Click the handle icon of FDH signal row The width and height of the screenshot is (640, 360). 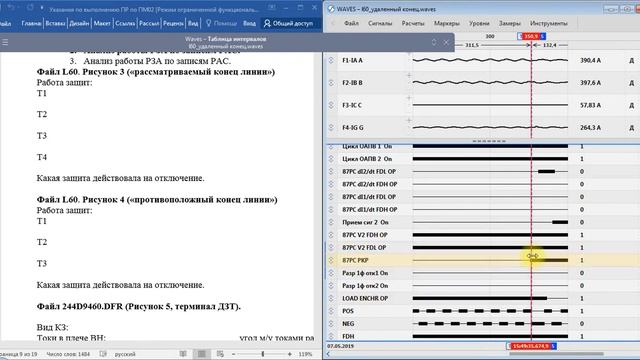click(331, 336)
